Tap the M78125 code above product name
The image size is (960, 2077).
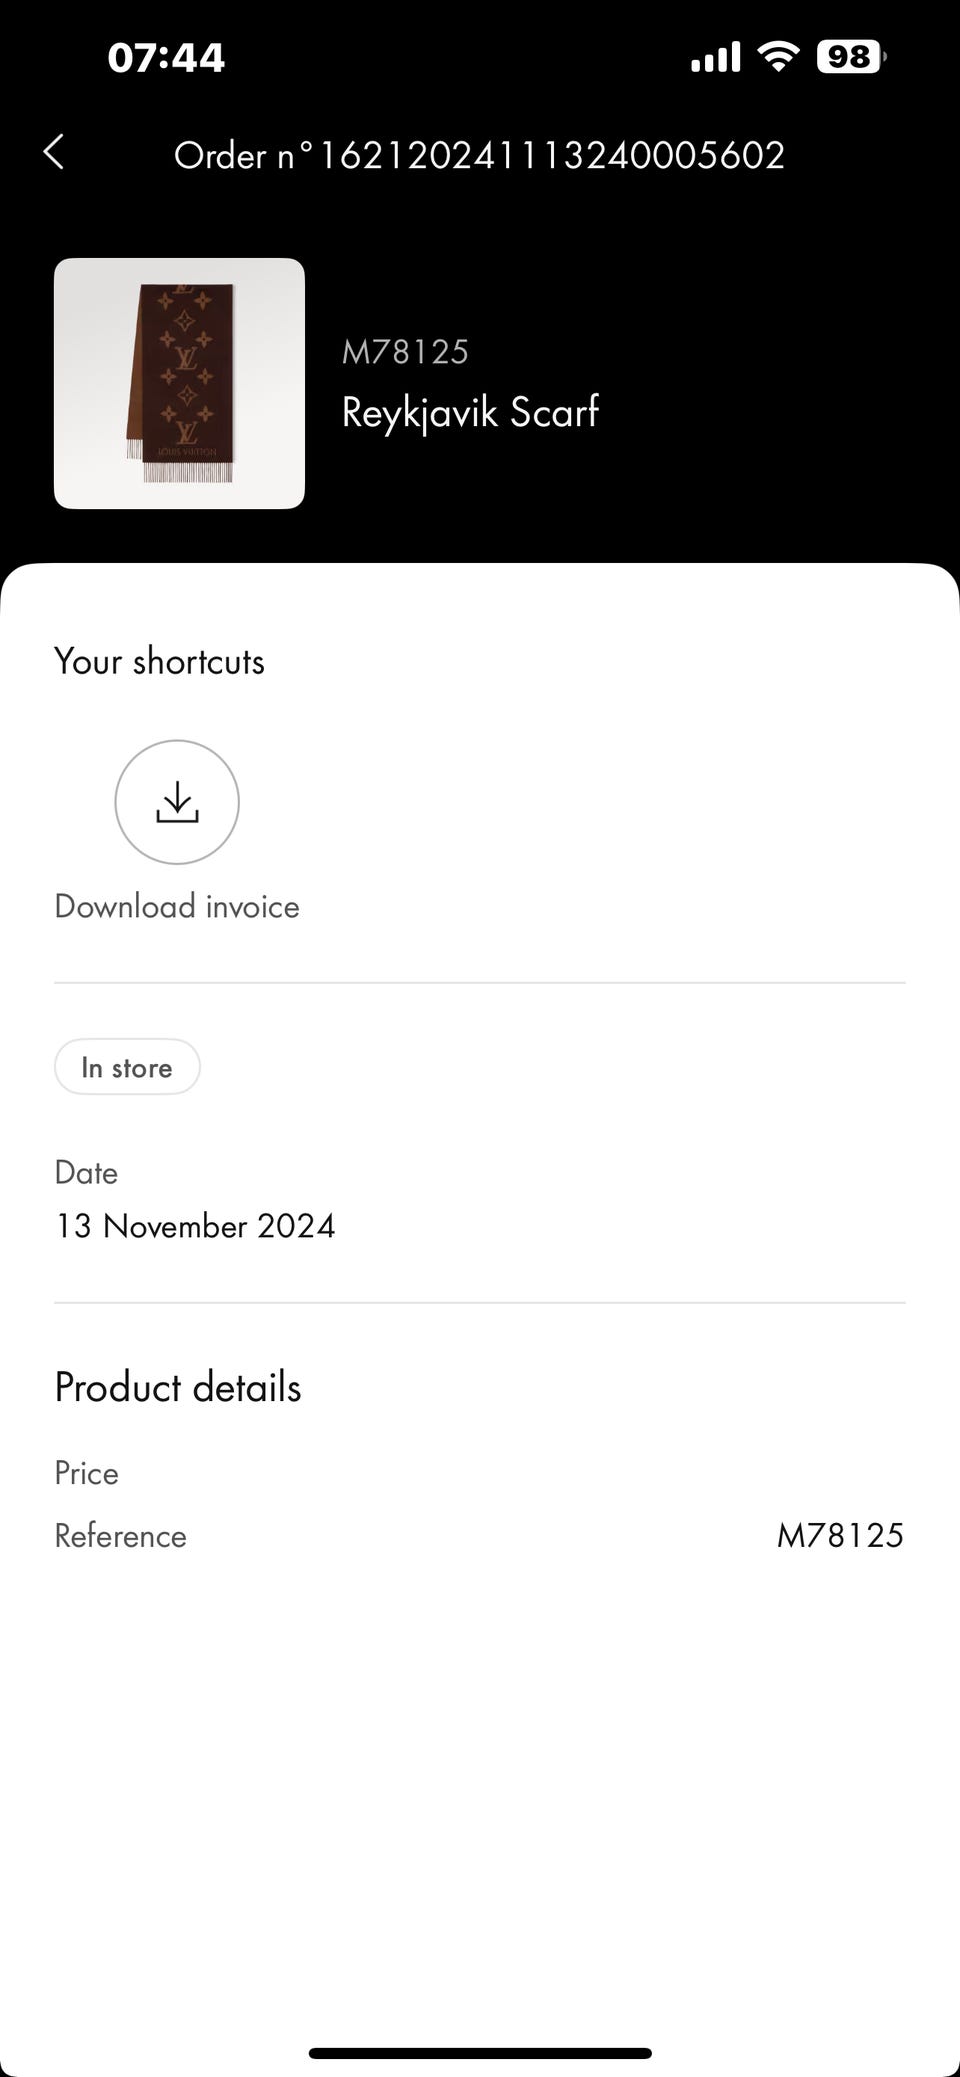click(x=405, y=352)
